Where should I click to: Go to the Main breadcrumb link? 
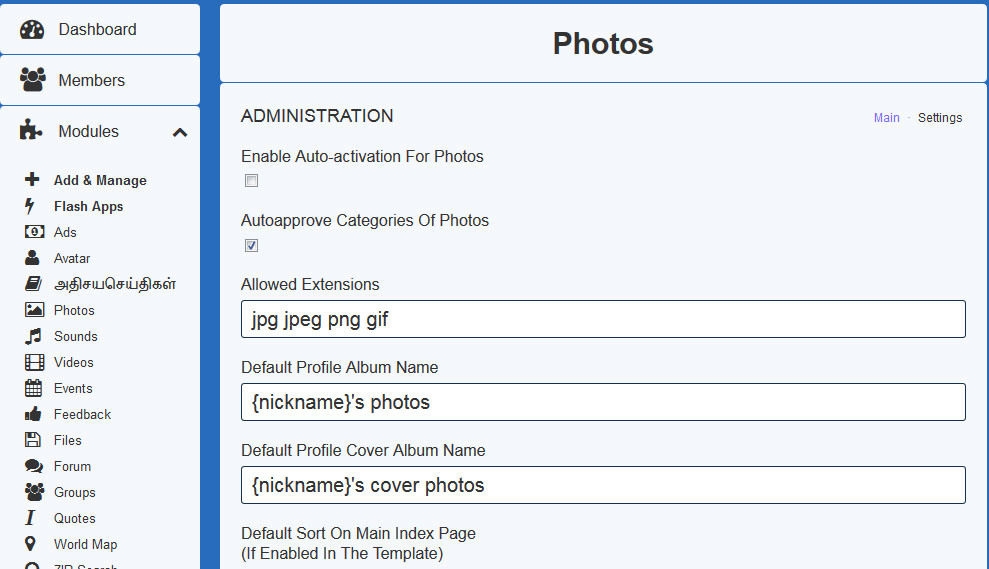886,118
